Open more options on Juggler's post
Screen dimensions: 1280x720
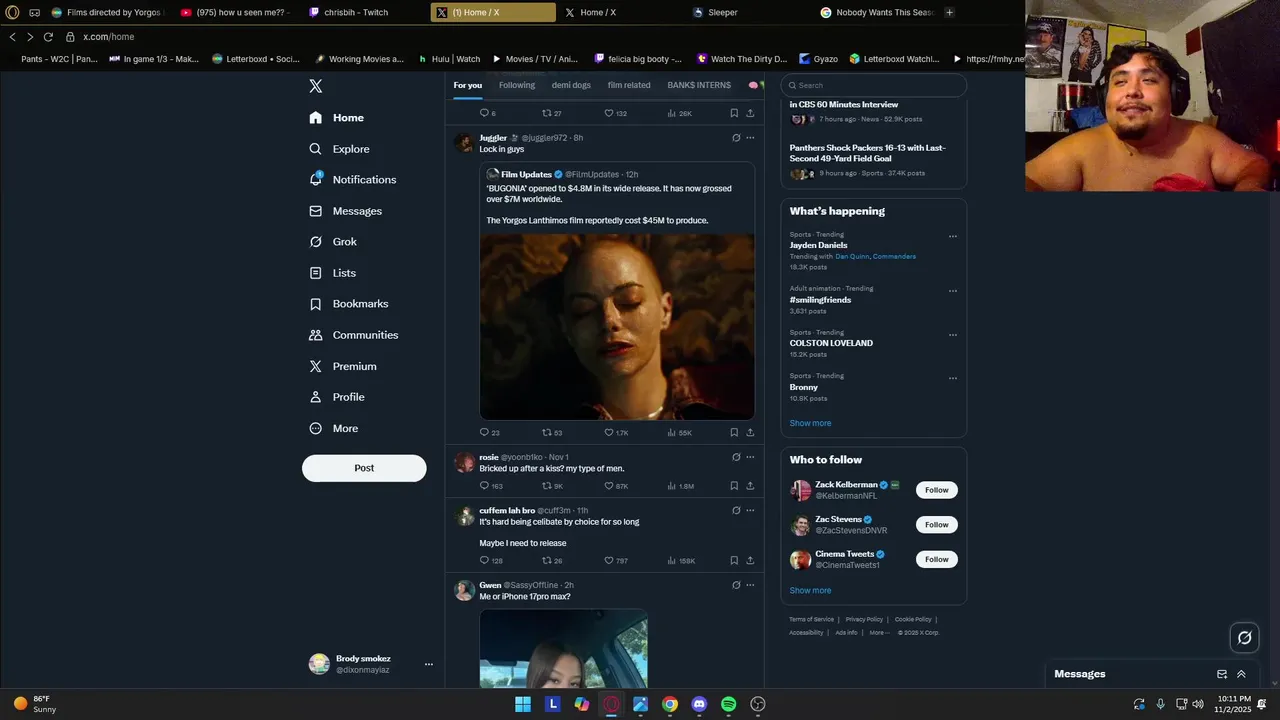click(x=750, y=138)
